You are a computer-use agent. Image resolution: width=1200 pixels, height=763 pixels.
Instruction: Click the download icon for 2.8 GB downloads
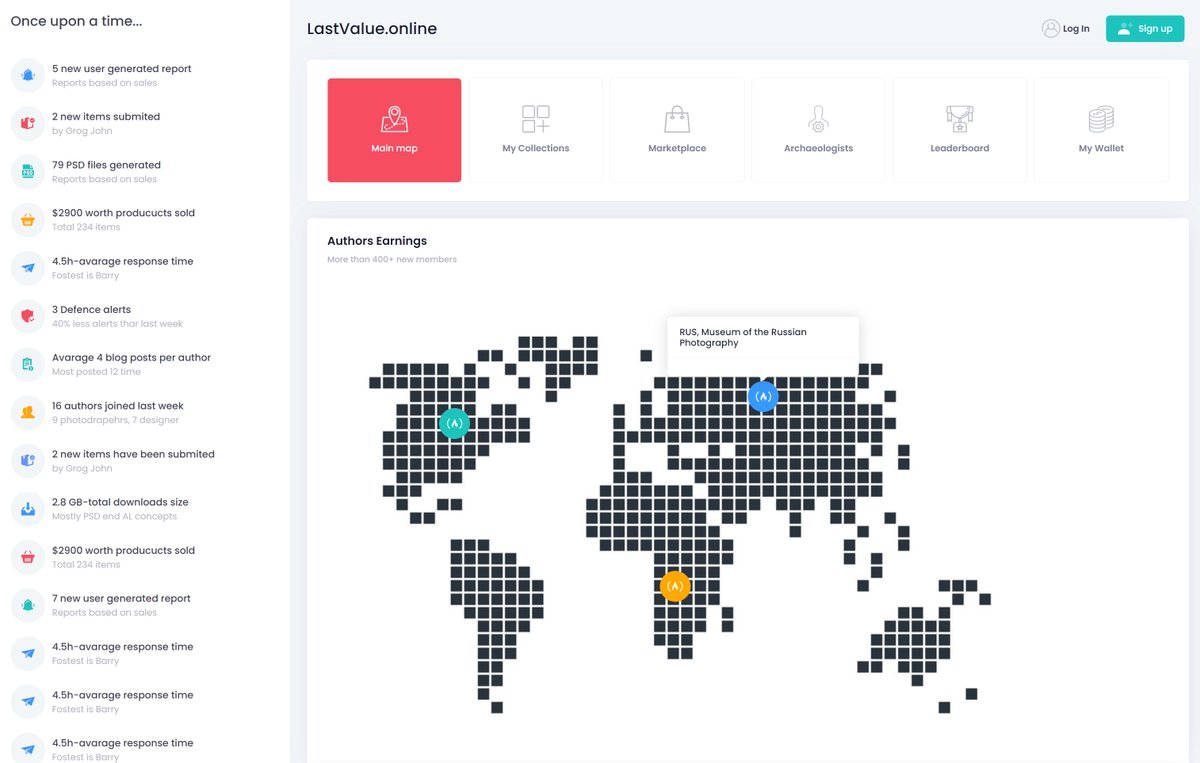point(27,507)
